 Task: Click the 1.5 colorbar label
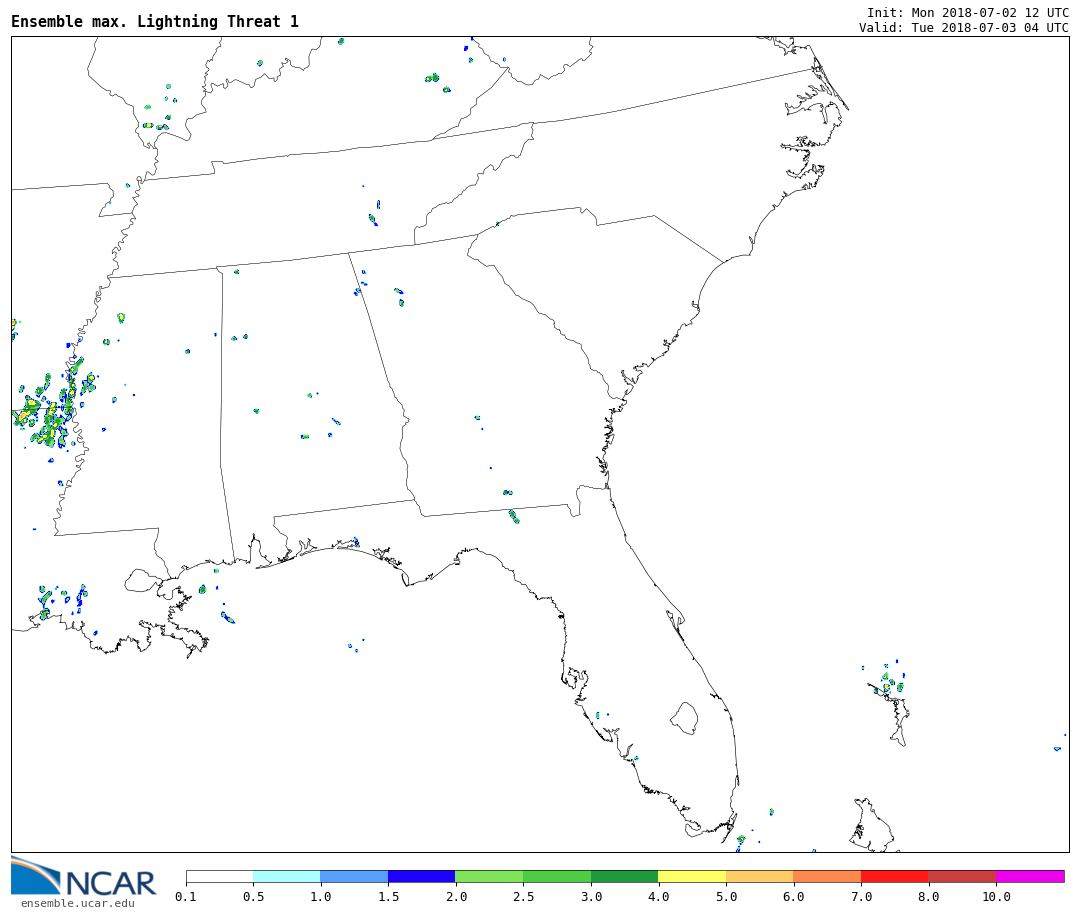click(388, 896)
